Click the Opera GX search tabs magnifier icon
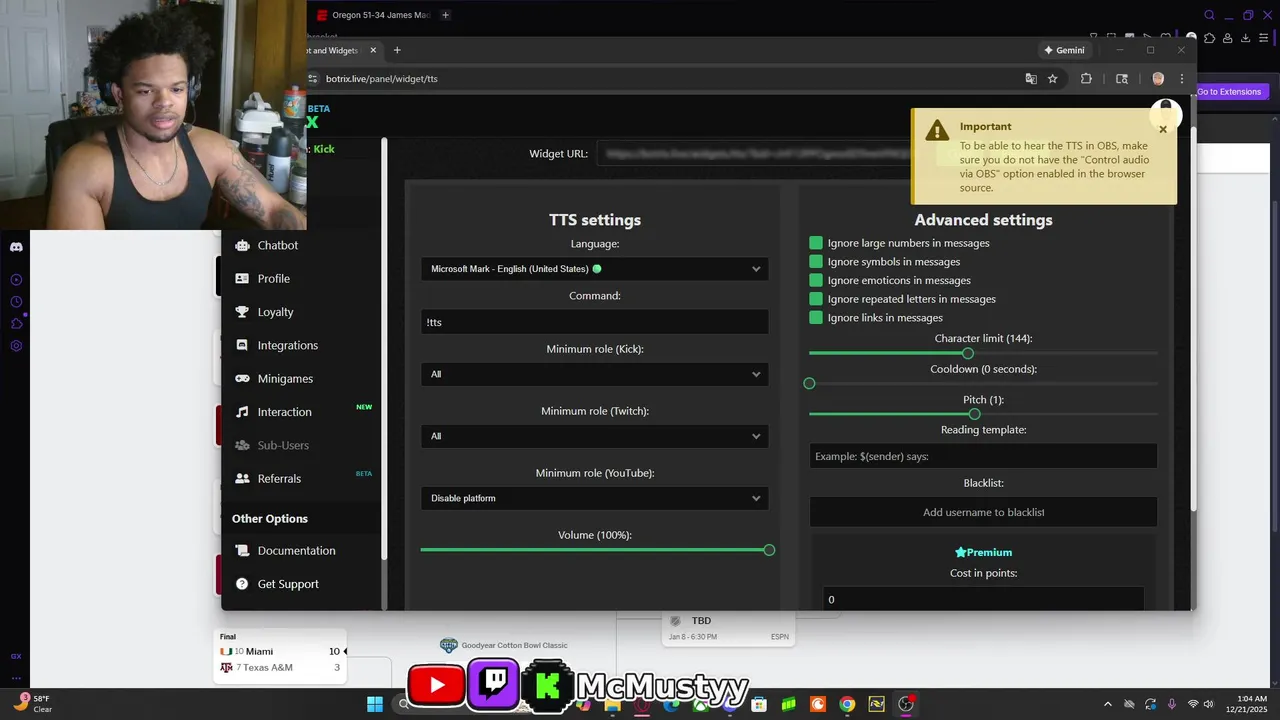The image size is (1280, 720). coord(1210,15)
